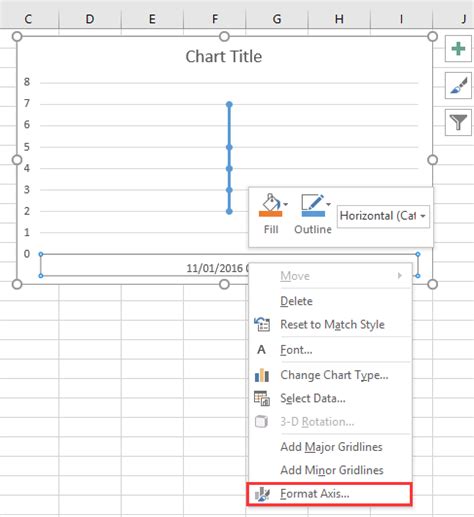This screenshot has width=474, height=517.
Task: Expand the Outline dropdown arrow
Action: (328, 204)
